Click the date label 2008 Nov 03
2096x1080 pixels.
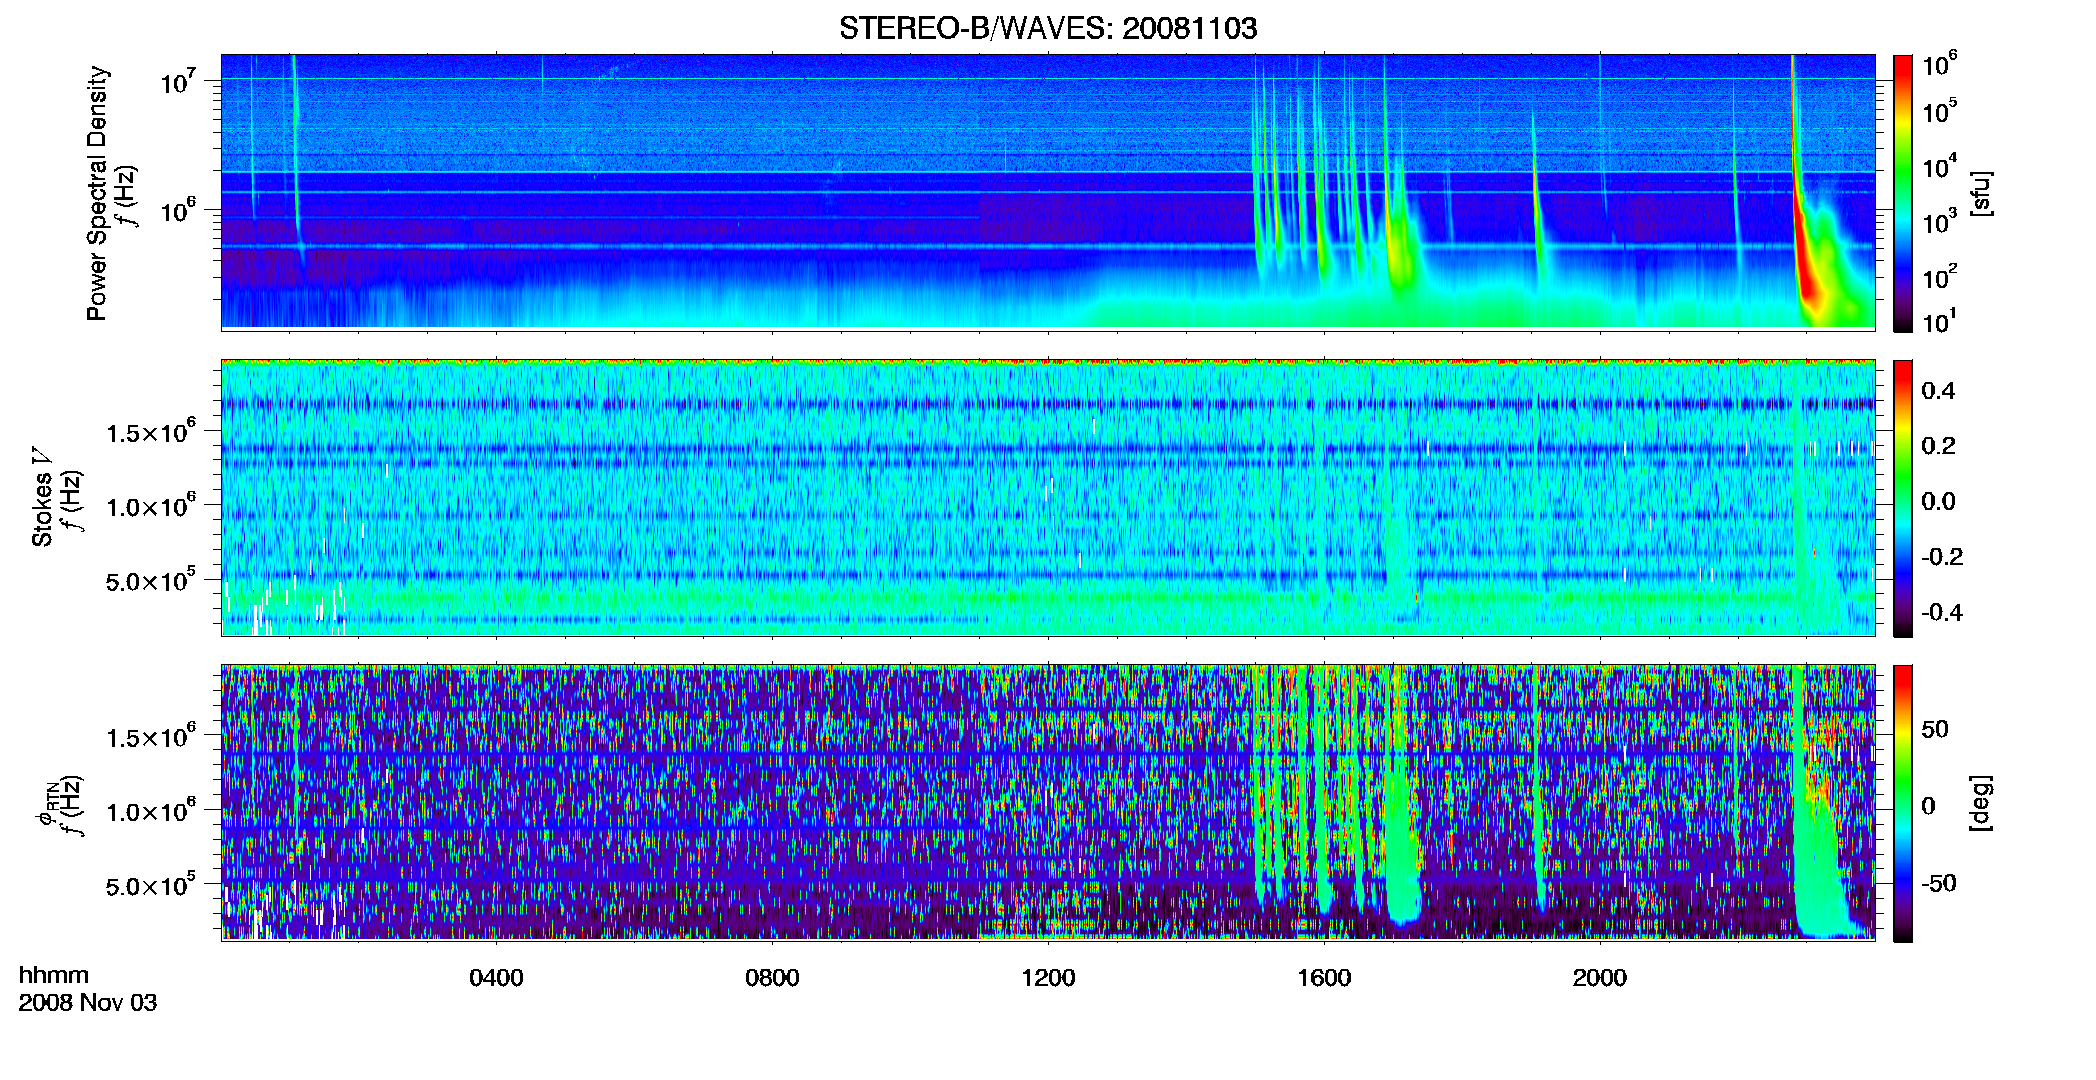coord(88,1003)
